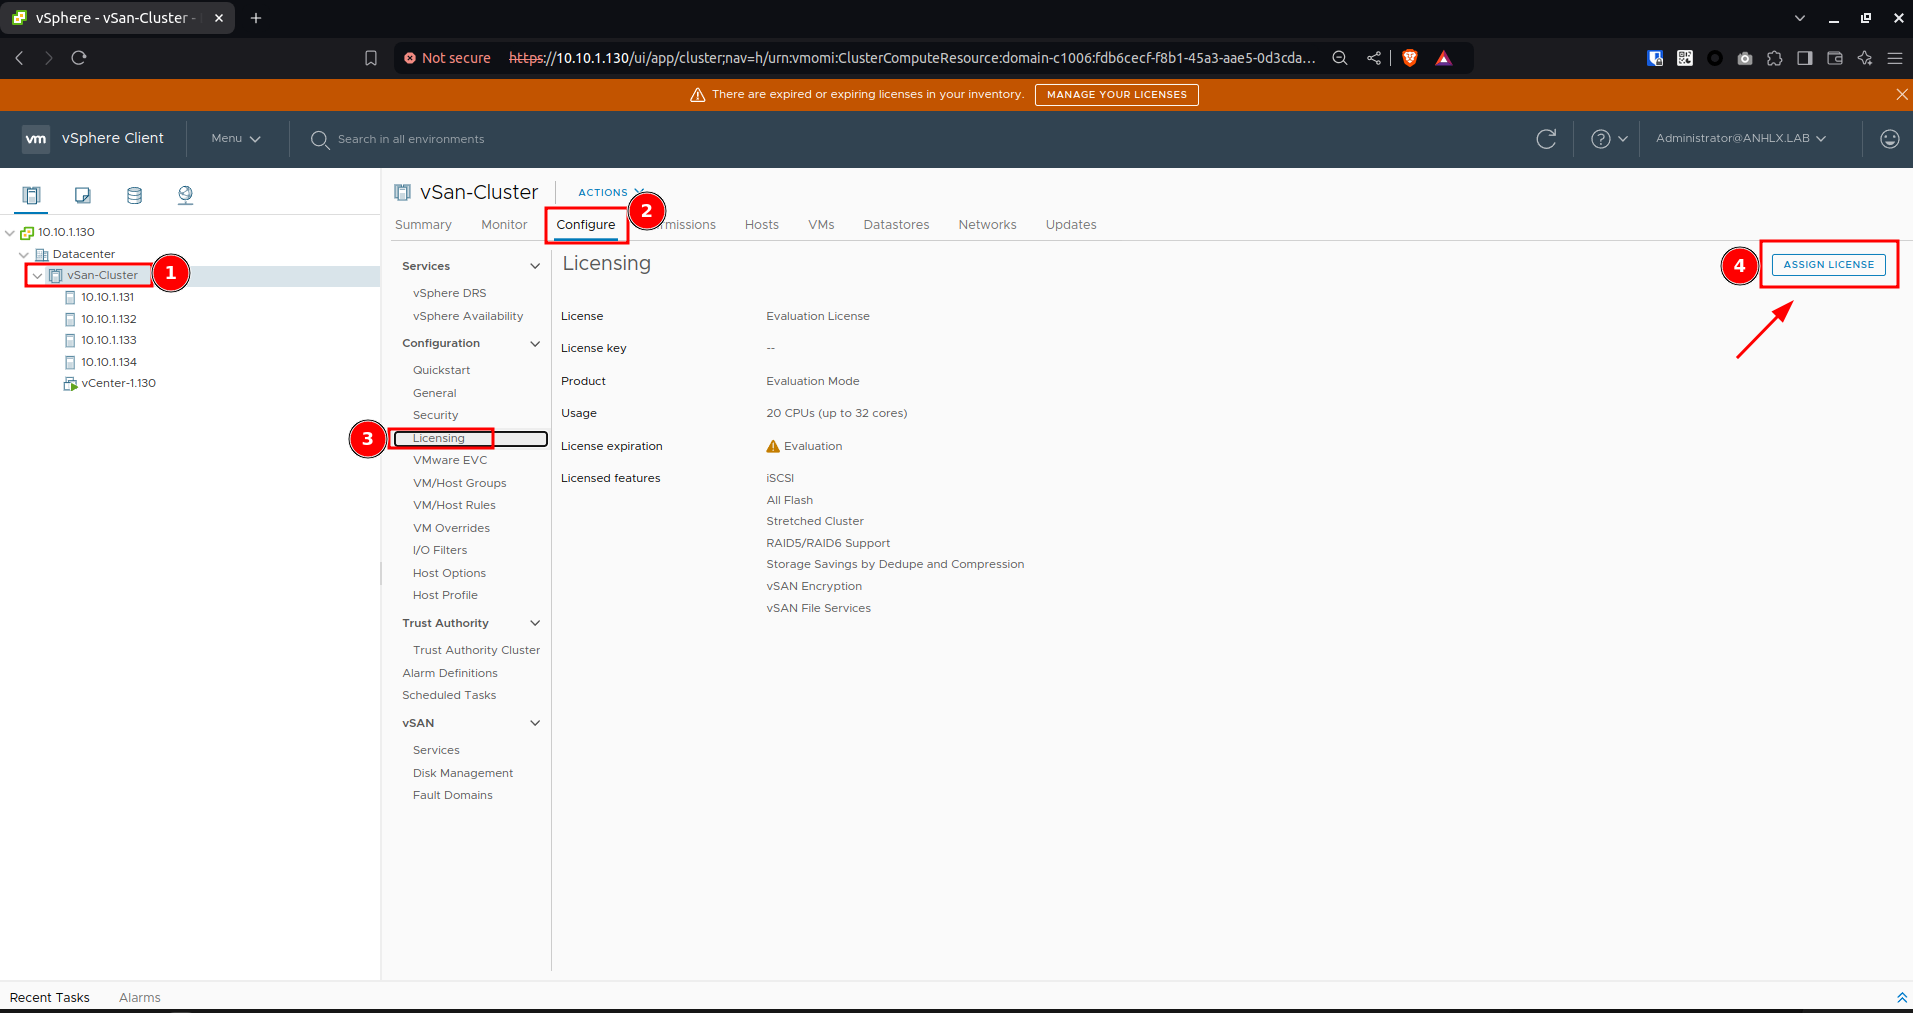Open the Networking inventory view icon
Viewport: 1913px width, 1013px height.
(x=185, y=195)
